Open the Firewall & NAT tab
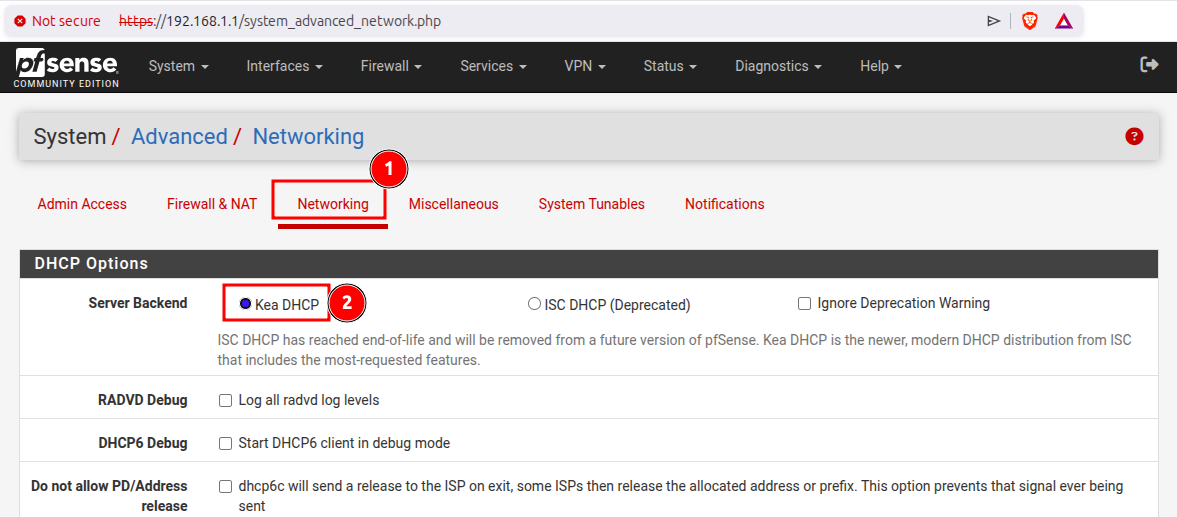 (x=212, y=204)
